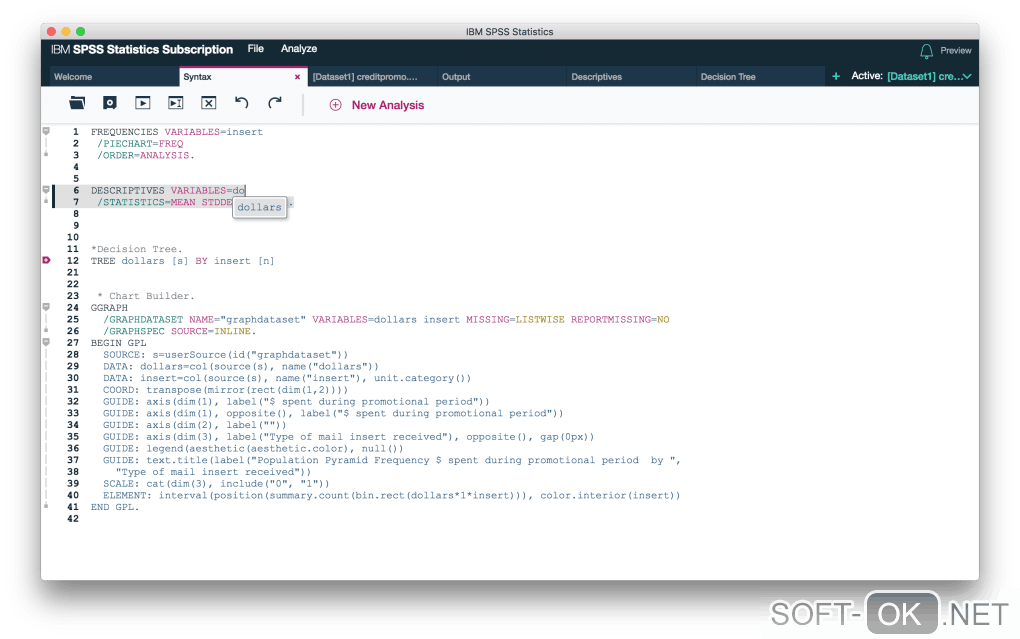This screenshot has width=1020, height=639.
Task: Click '/ORDER=ANALYSIS.' on line 3
Action: [x=146, y=156]
